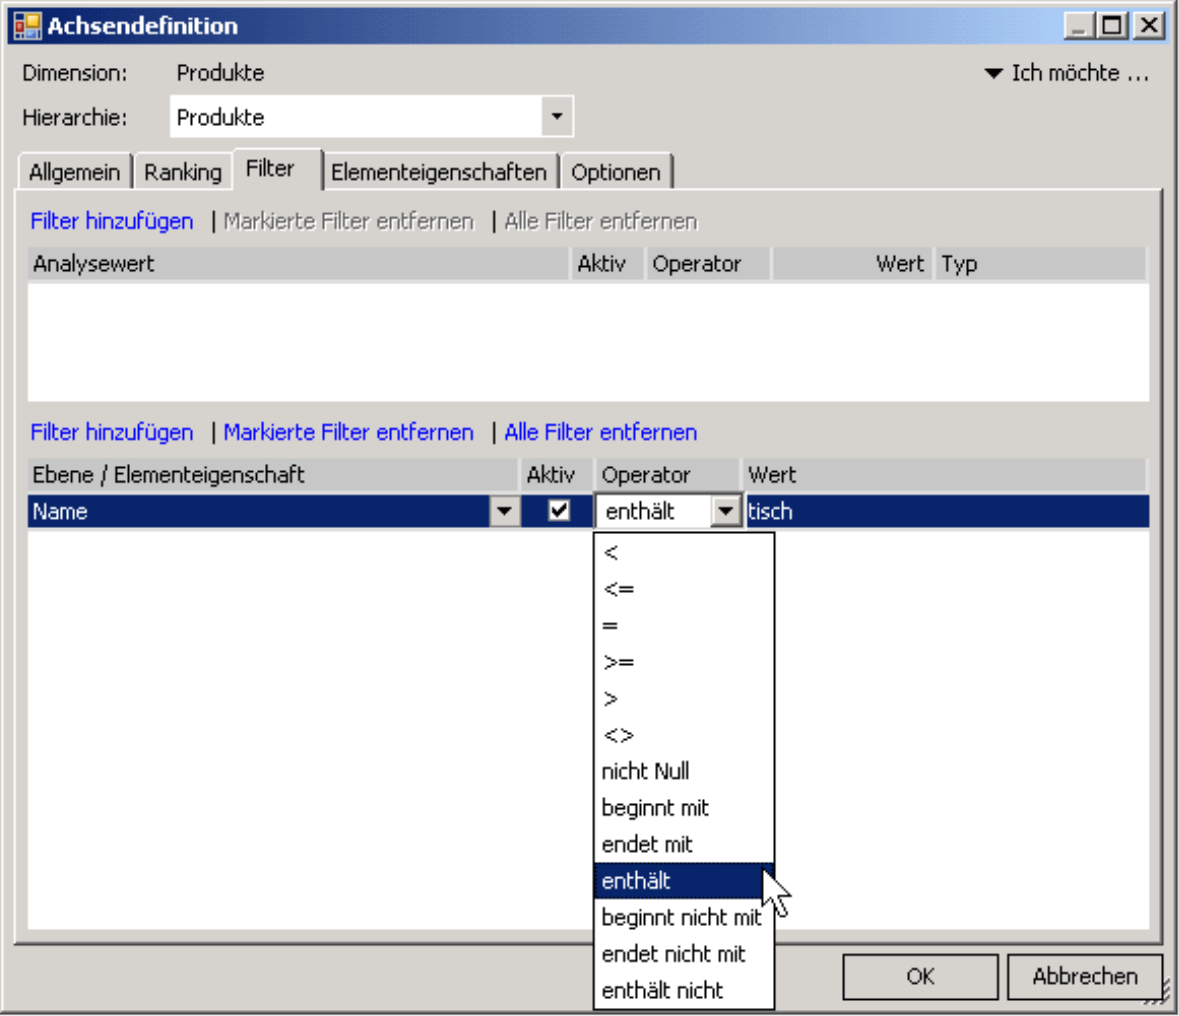Click lower 'Markierte Filter entfernen' link
Screen dimensions: 1179x1016
point(348,432)
